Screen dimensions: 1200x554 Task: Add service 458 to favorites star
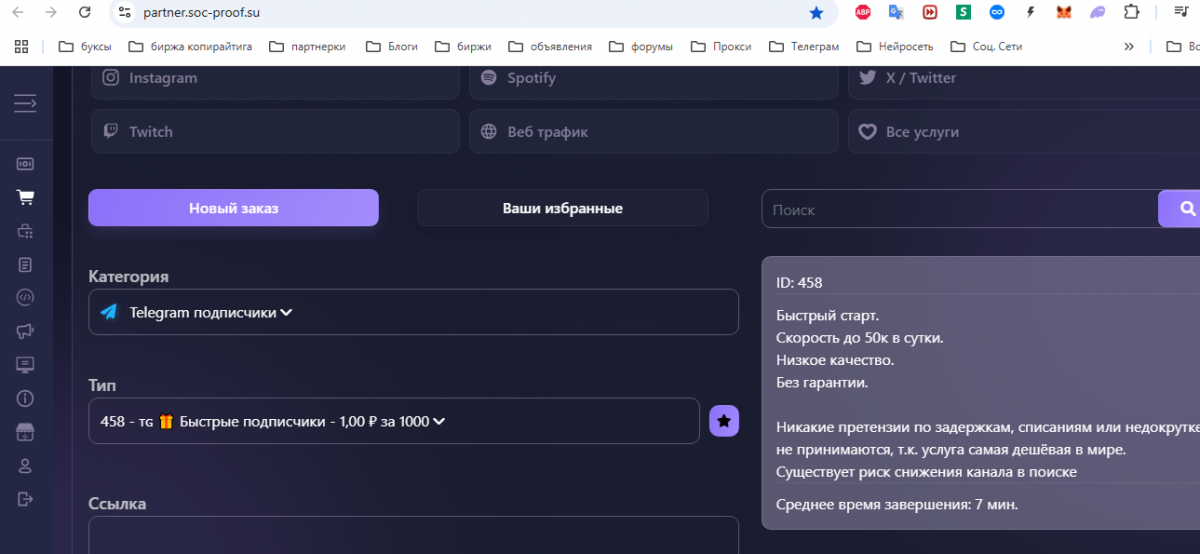(x=724, y=421)
